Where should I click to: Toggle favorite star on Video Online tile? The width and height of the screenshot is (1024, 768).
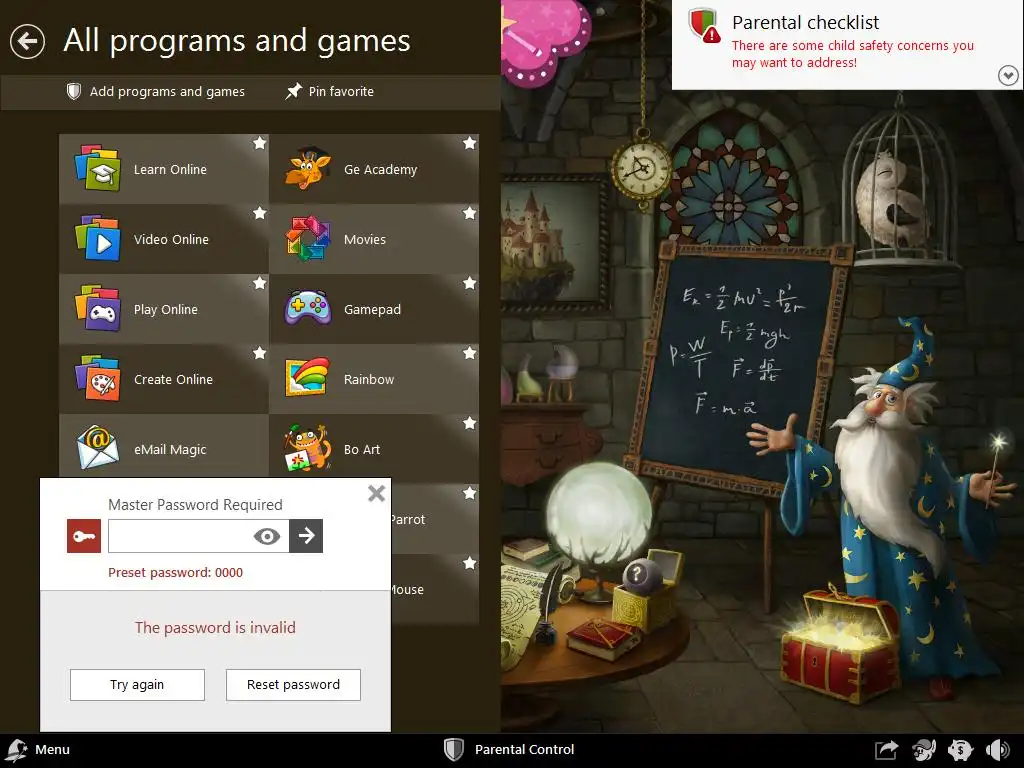[260, 213]
